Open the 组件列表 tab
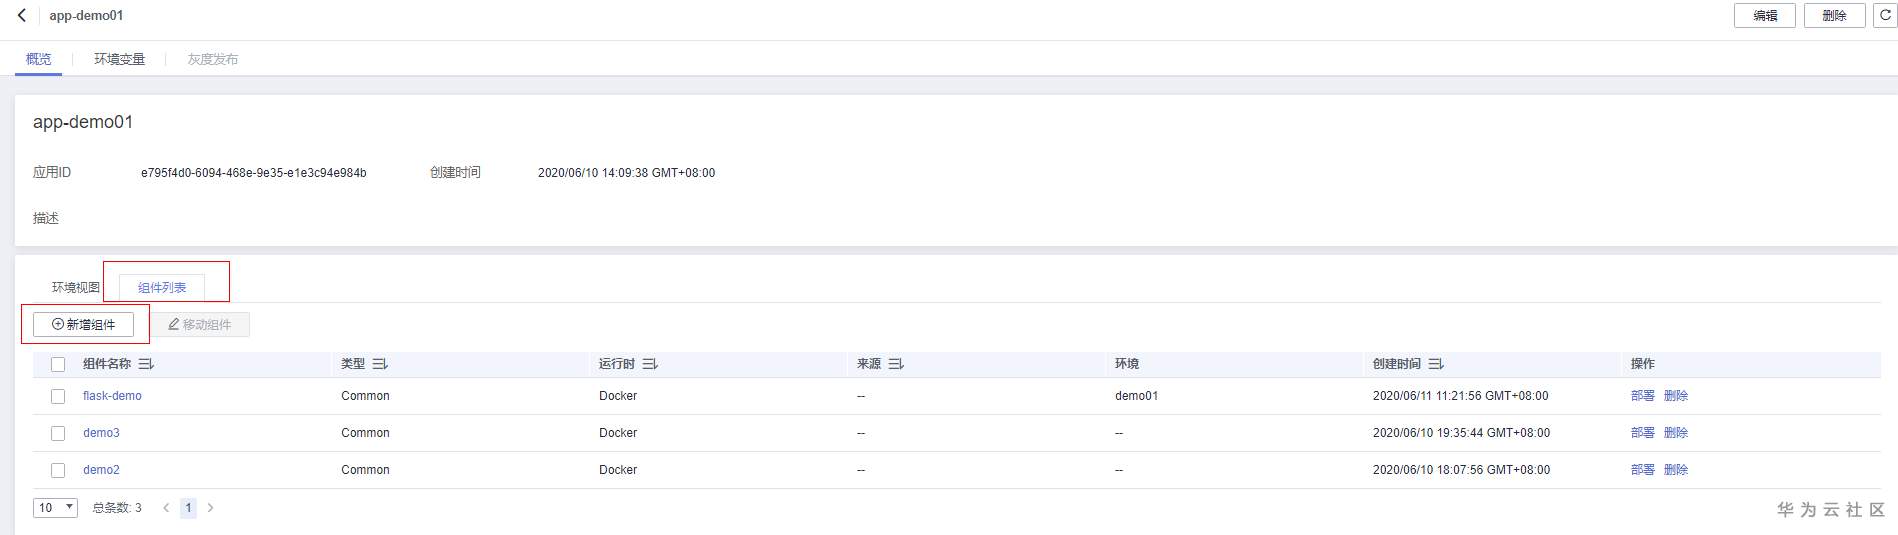Screen dimensions: 1898x535 [x=162, y=288]
